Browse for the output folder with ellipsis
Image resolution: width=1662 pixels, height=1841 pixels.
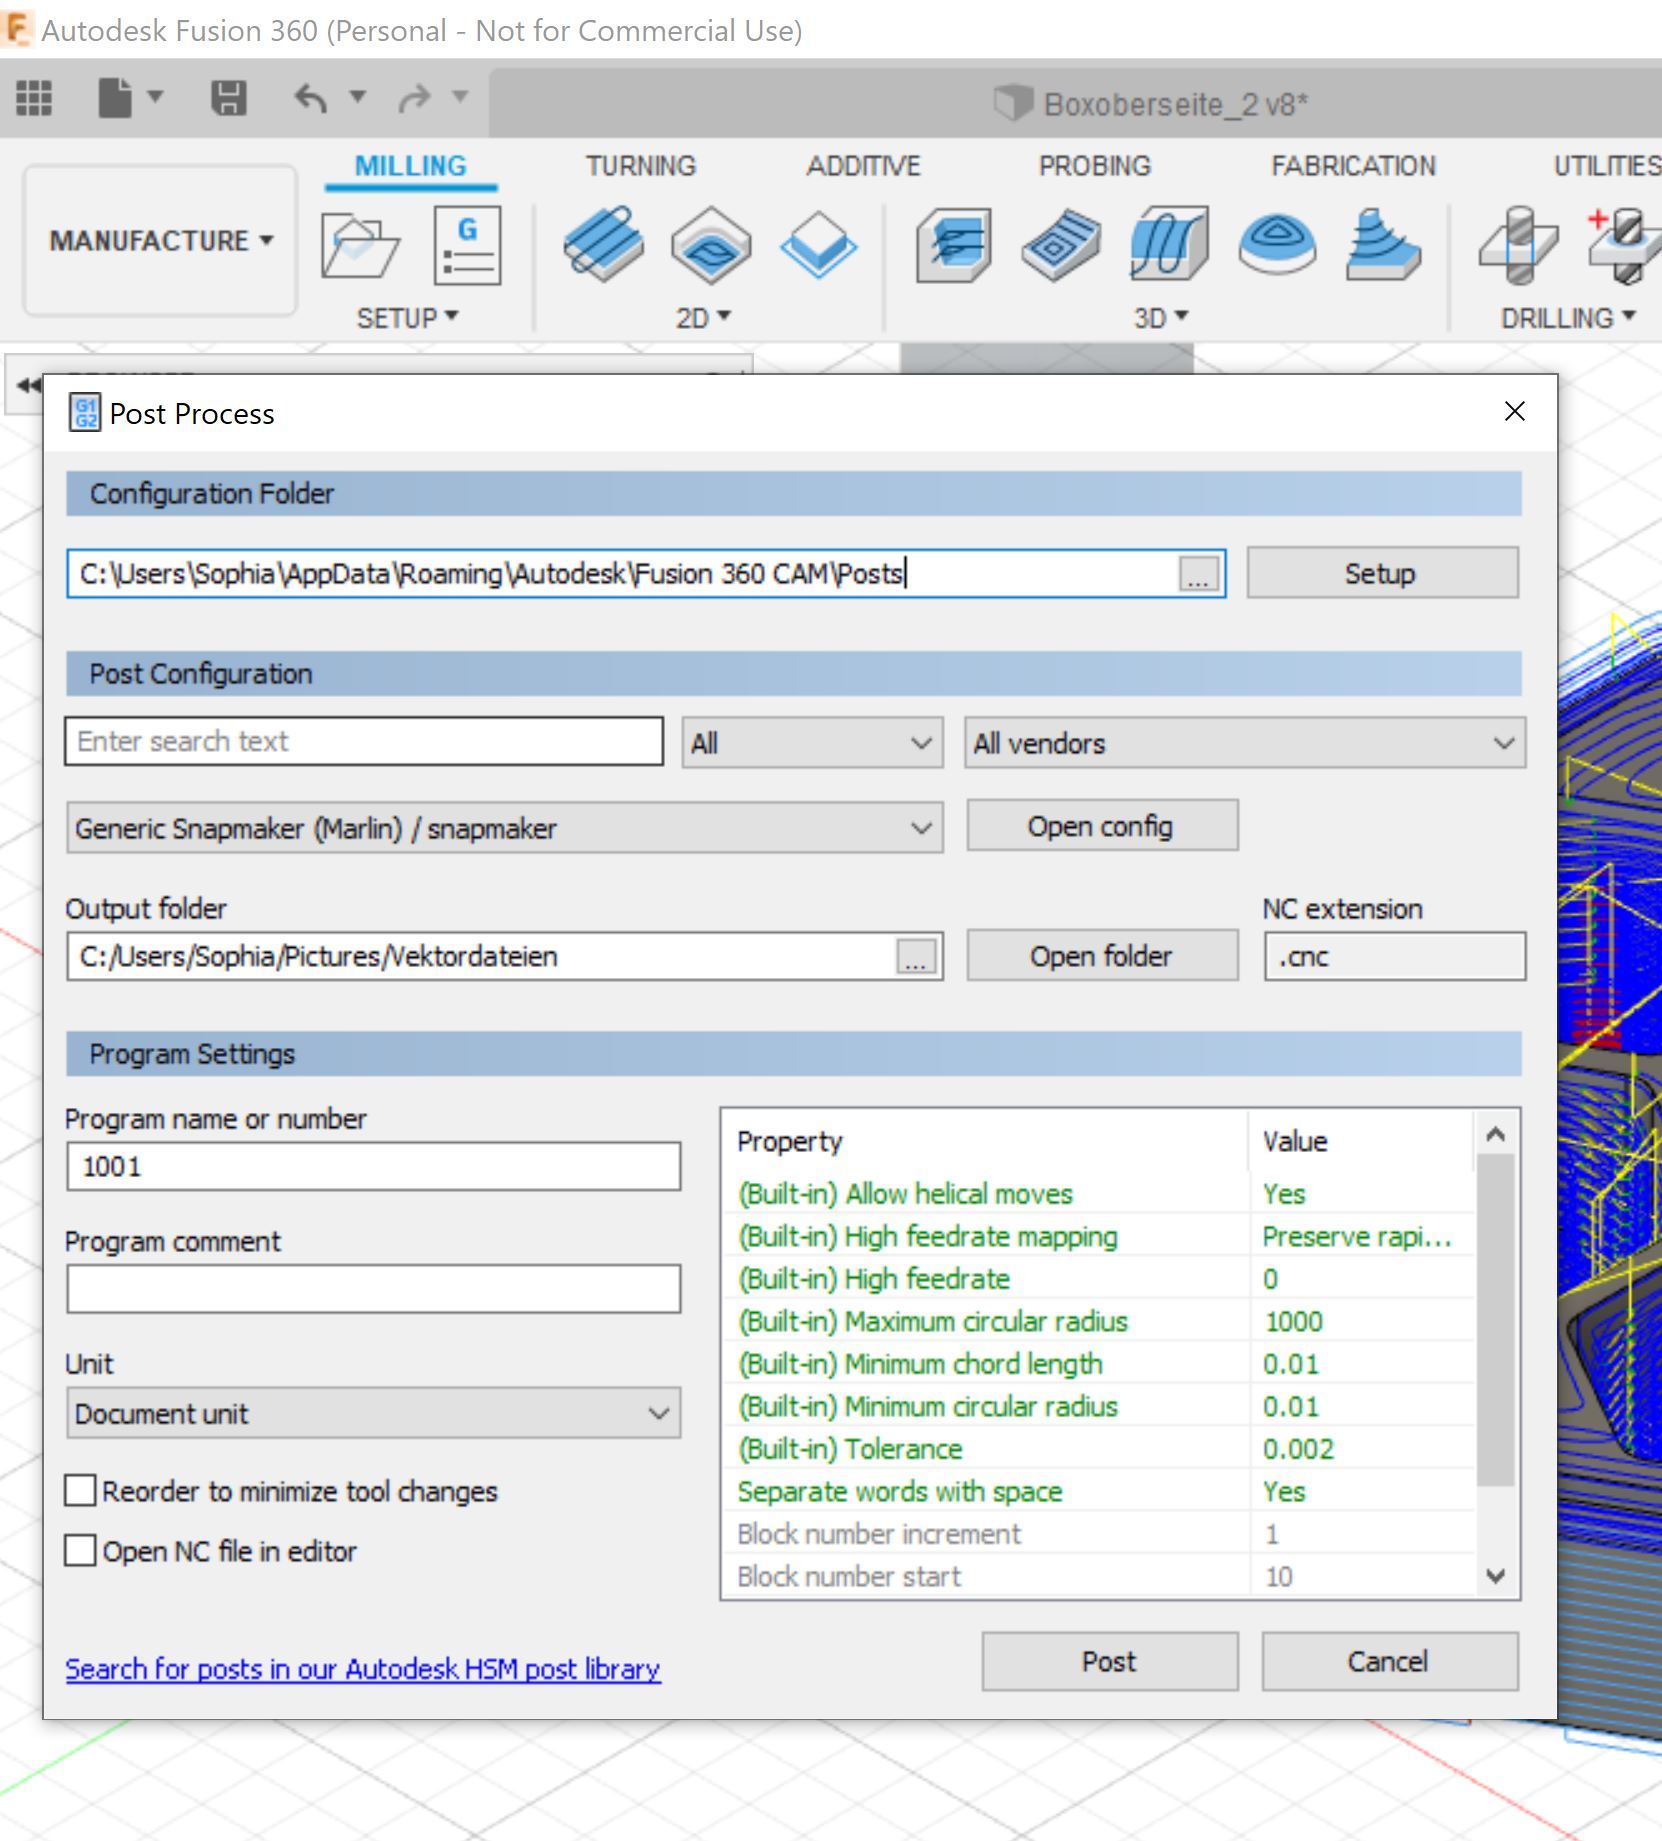[x=917, y=957]
